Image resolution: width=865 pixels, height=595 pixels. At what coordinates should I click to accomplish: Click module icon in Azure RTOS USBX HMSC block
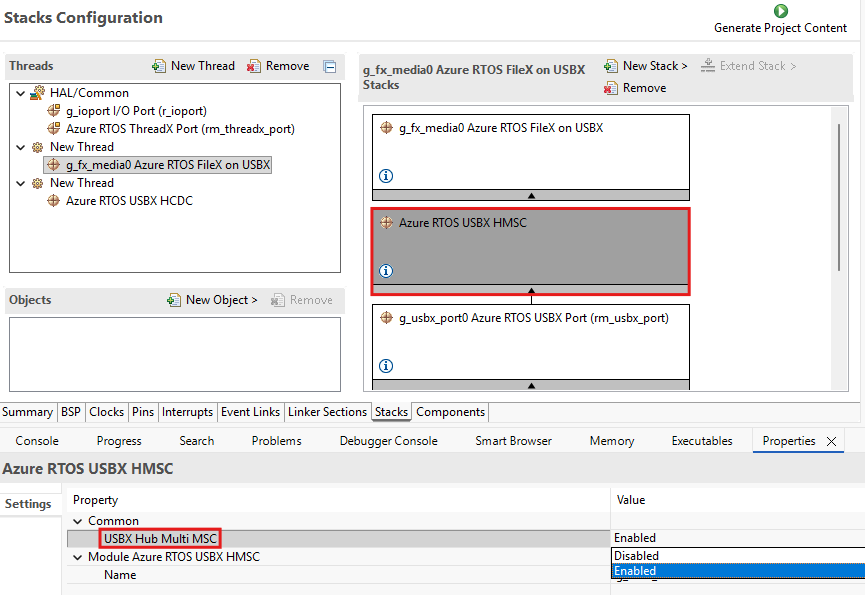[x=387, y=223]
